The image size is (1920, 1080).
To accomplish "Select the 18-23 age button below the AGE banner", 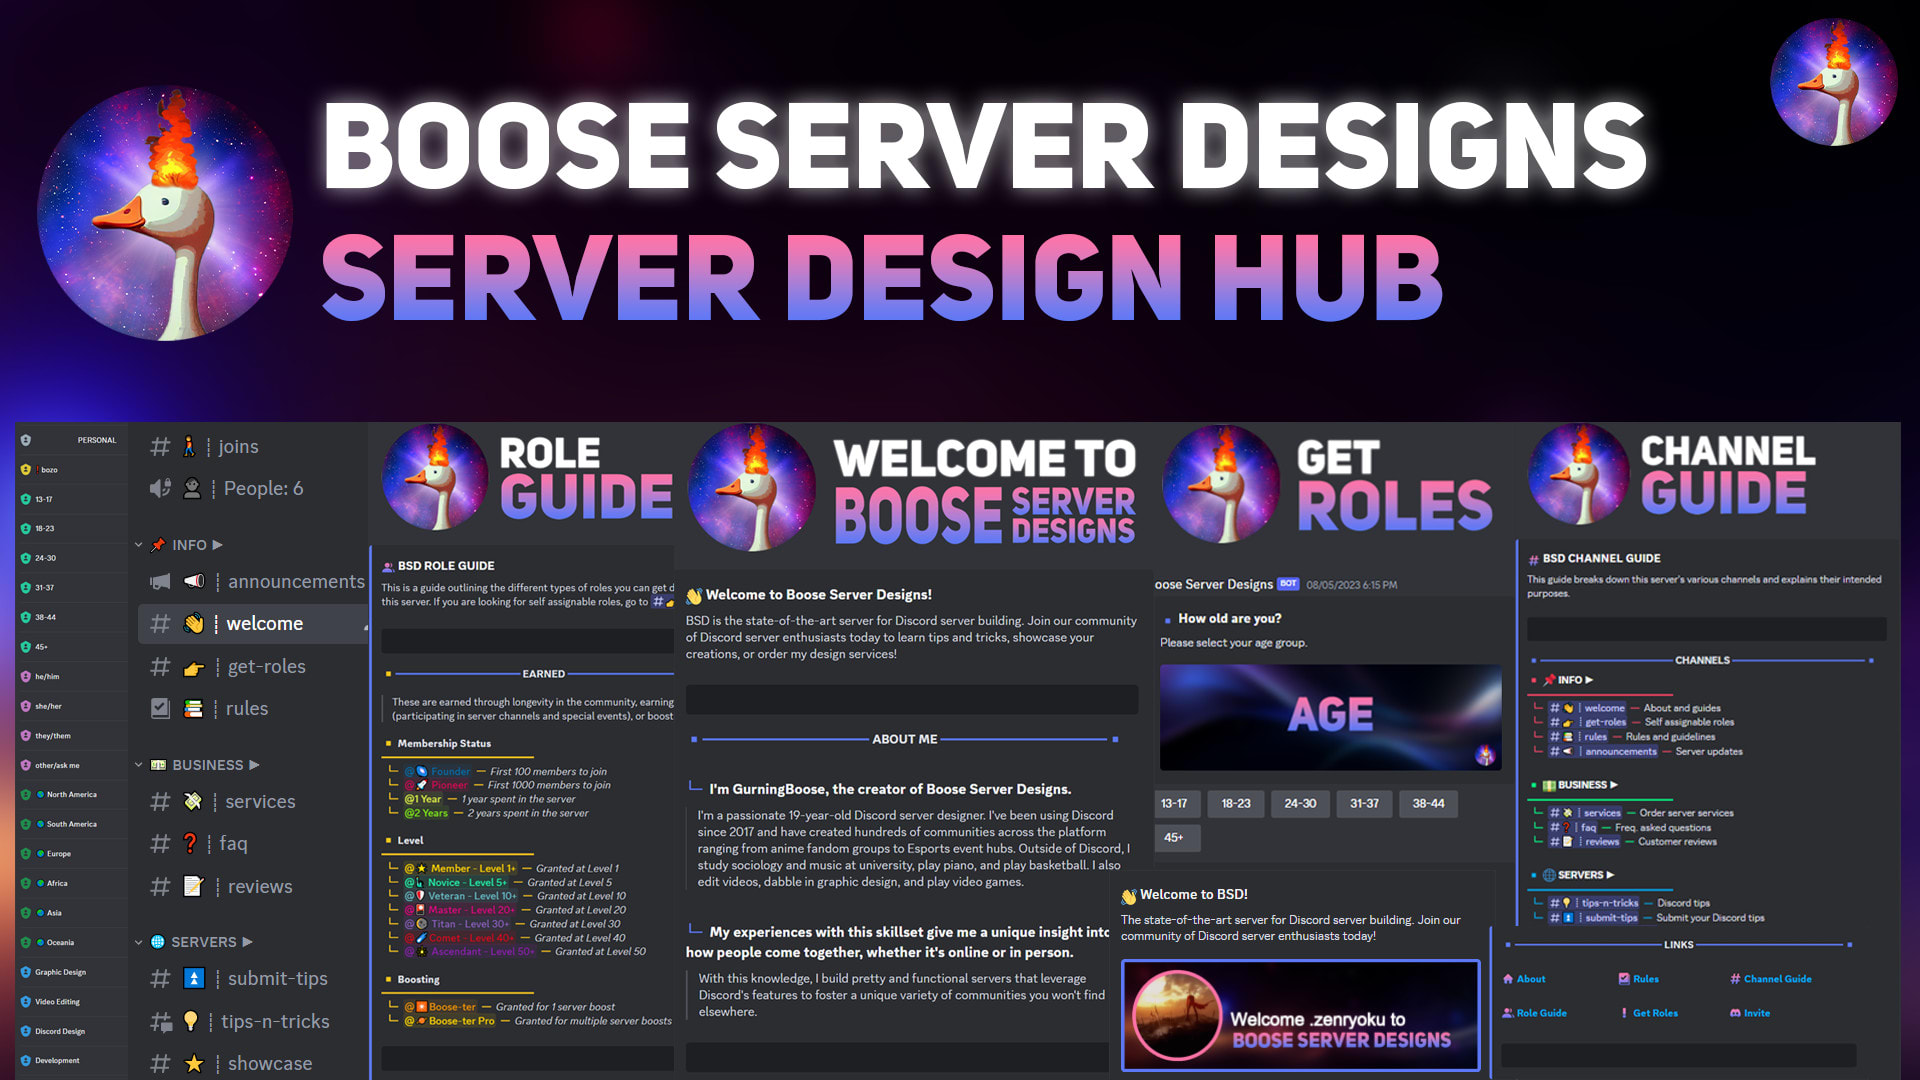I will 1236,803.
